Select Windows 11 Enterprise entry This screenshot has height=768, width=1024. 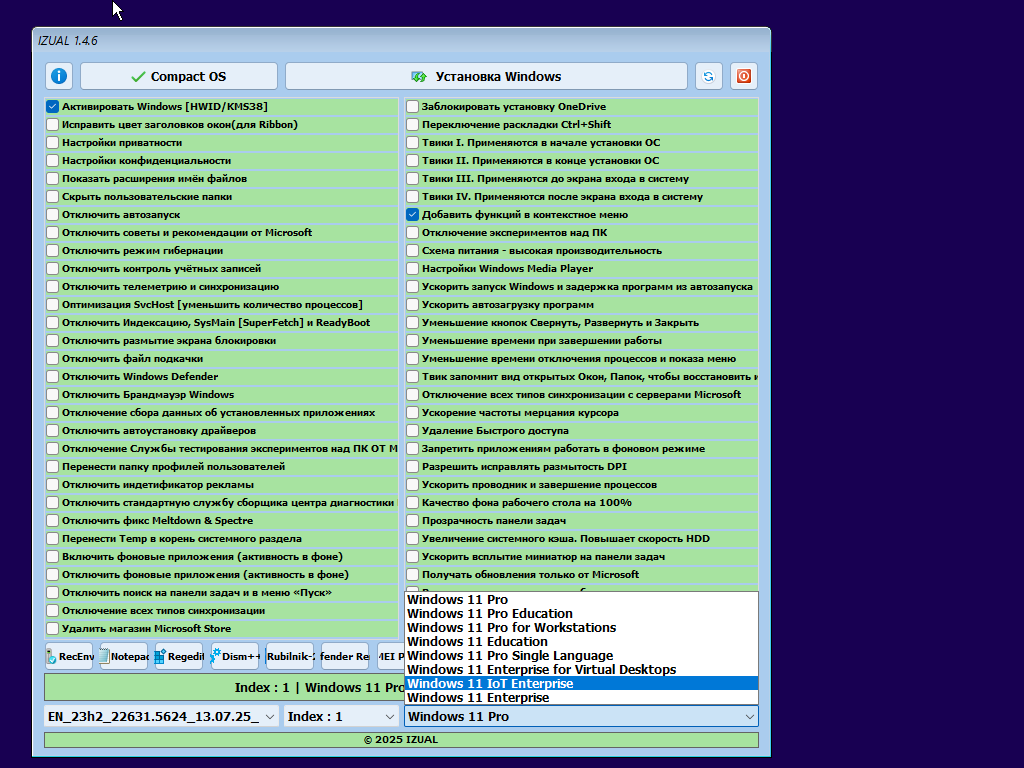pyautogui.click(x=581, y=698)
